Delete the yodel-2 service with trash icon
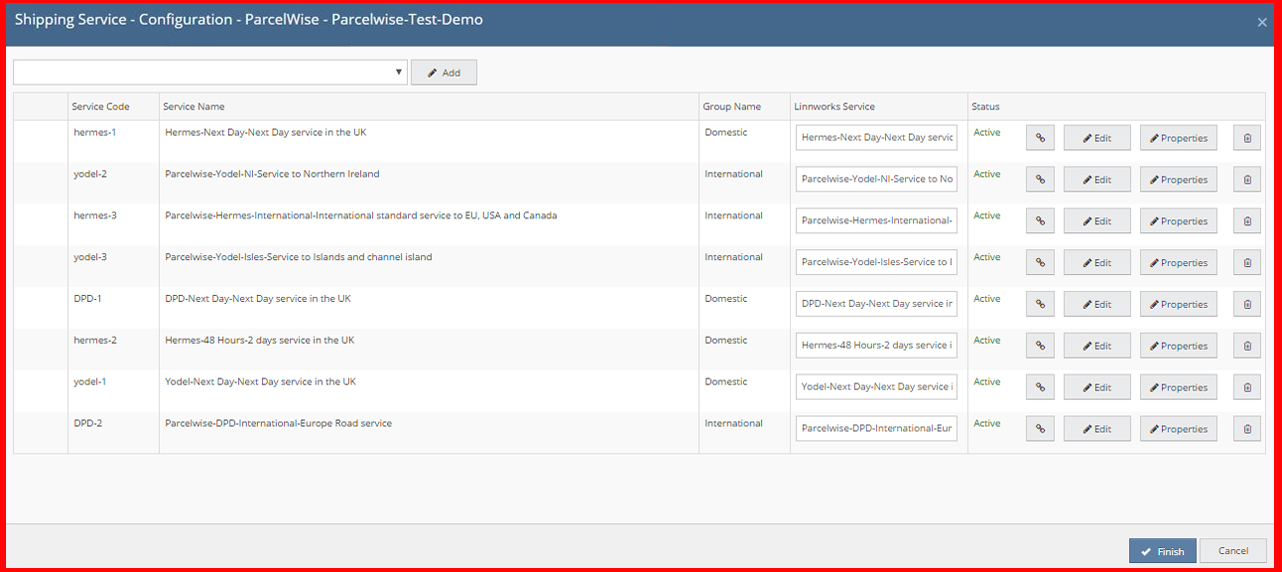Screen dimensions: 1282x572 [x=1247, y=180]
